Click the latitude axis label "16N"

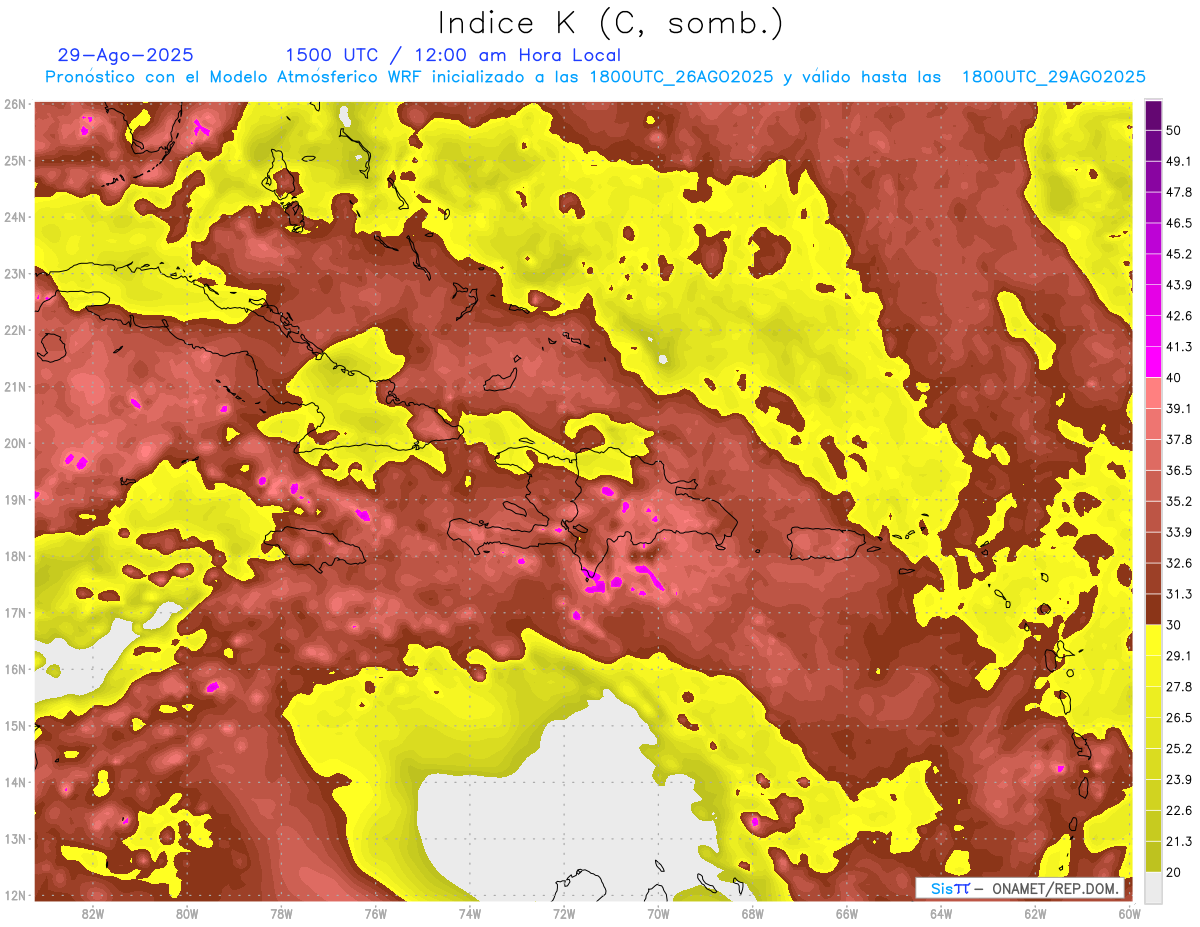(x=15, y=669)
